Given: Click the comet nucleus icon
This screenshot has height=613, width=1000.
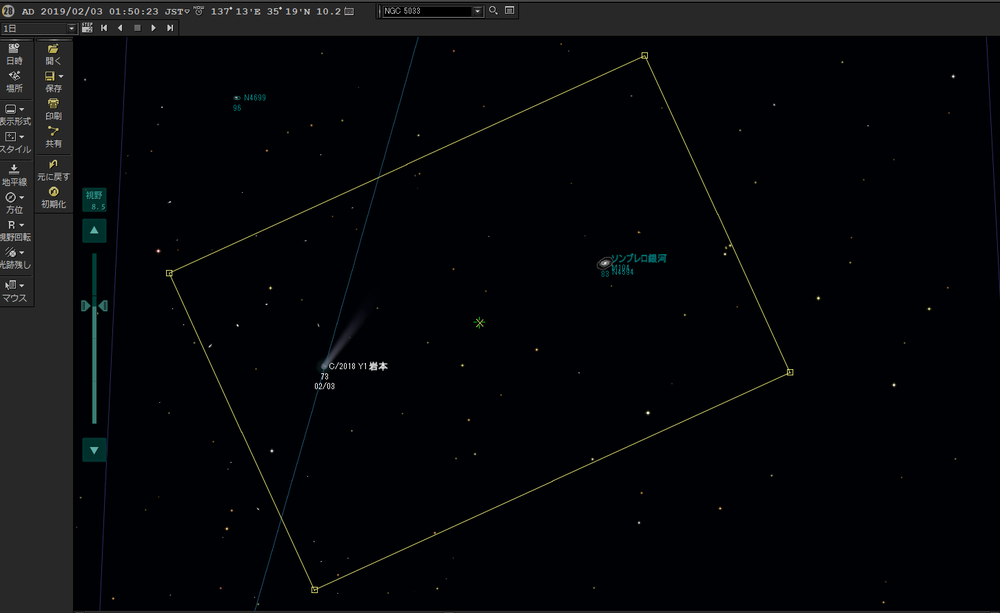Looking at the screenshot, I should click(323, 366).
